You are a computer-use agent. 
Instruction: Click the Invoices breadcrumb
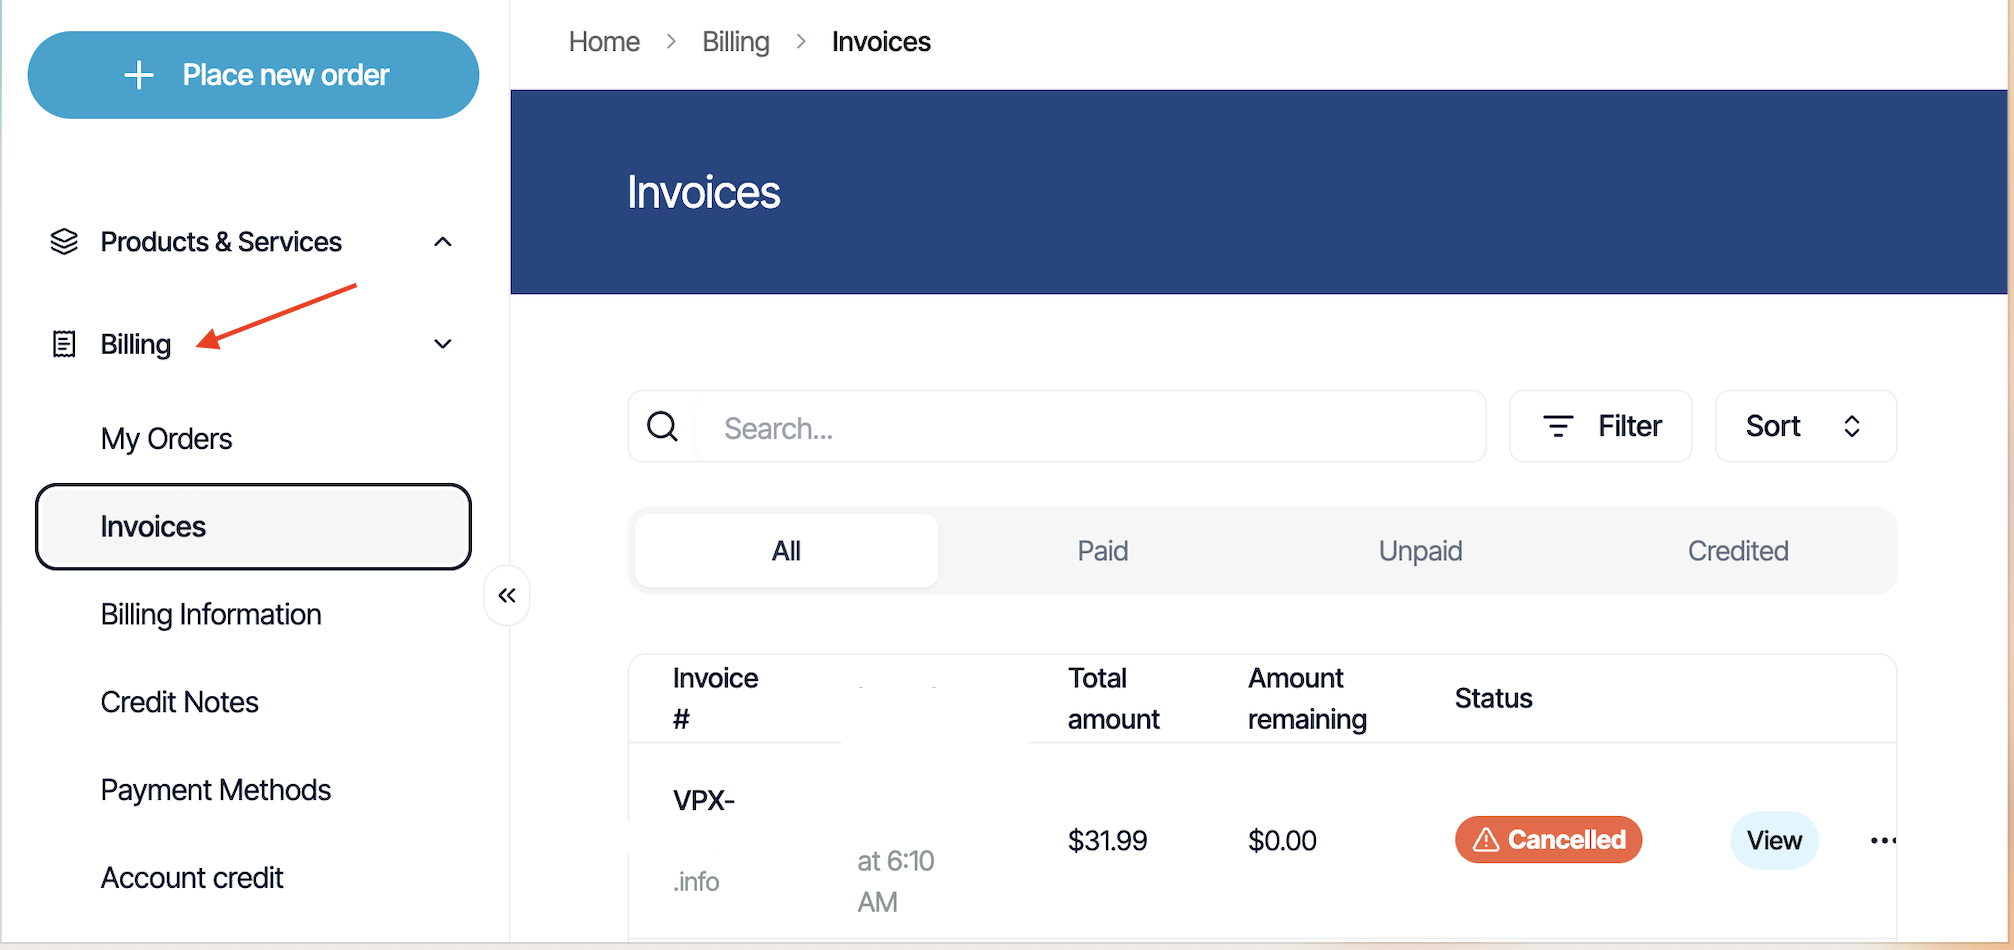coord(881,42)
